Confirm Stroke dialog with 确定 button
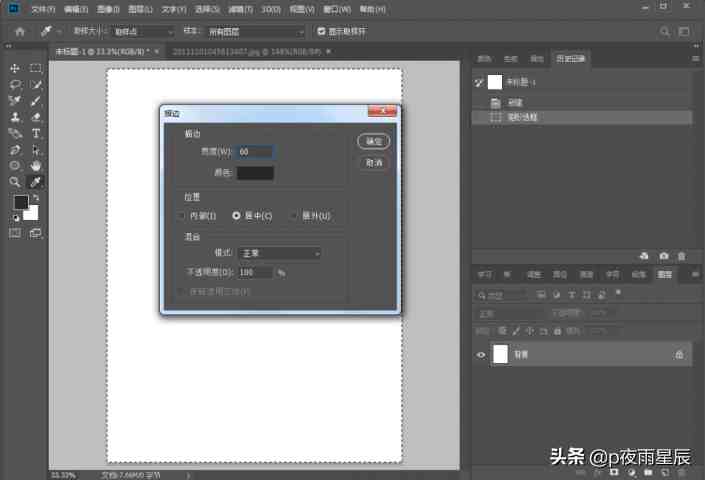Image resolution: width=705 pixels, height=480 pixels. pyautogui.click(x=374, y=141)
